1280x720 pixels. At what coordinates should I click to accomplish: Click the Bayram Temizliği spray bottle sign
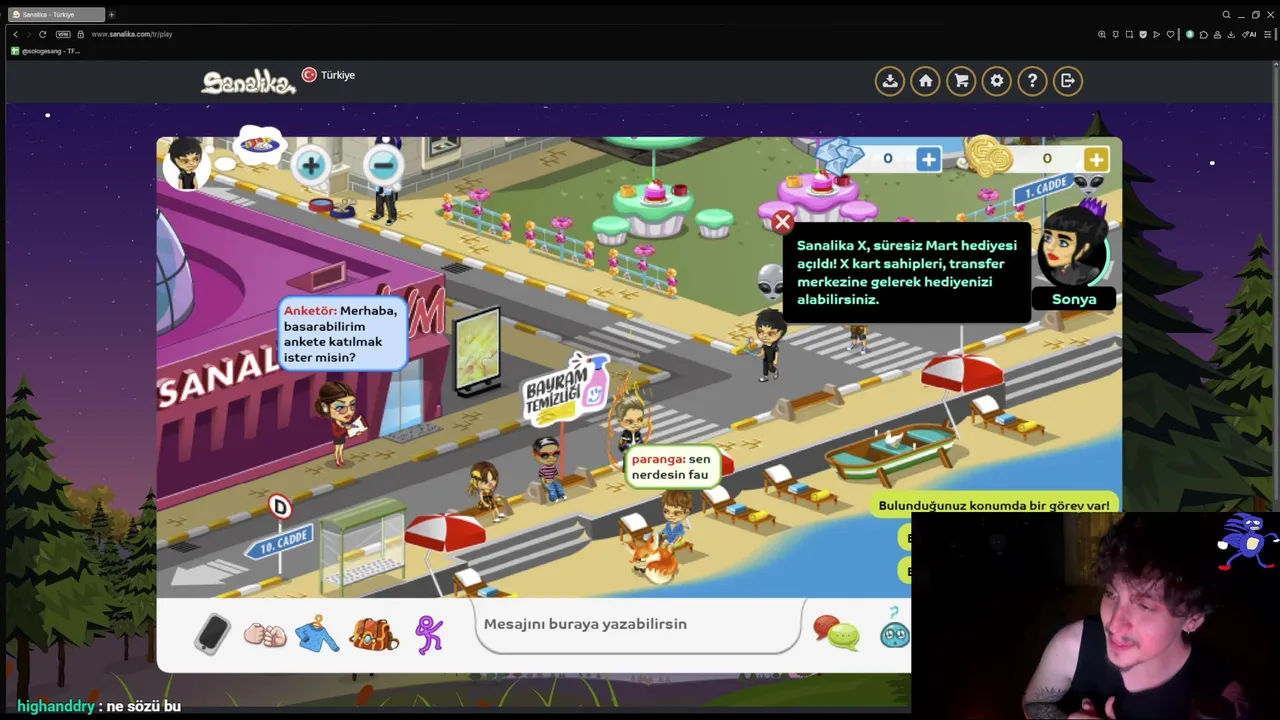click(x=568, y=392)
